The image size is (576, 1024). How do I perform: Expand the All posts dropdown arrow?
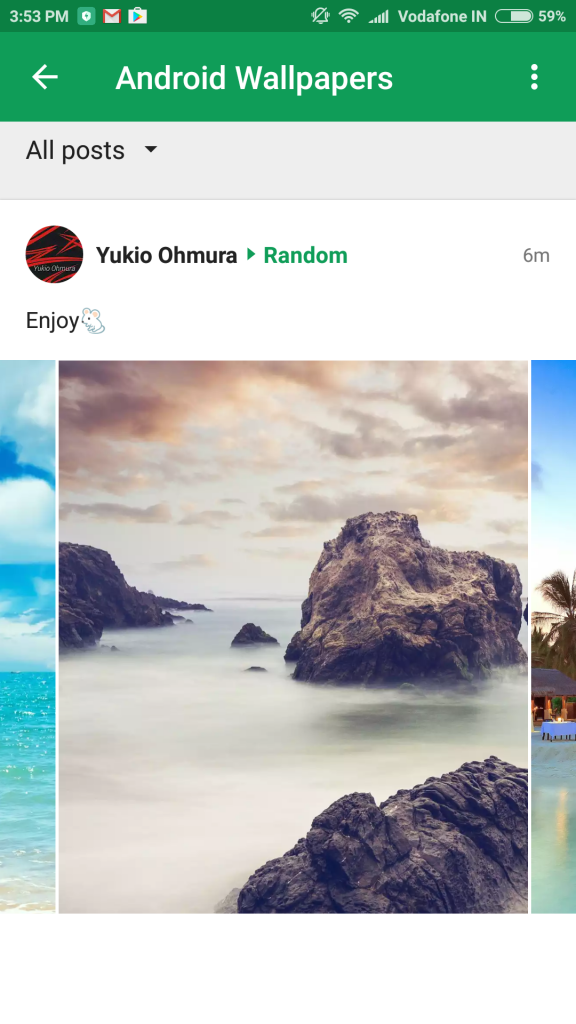point(151,150)
